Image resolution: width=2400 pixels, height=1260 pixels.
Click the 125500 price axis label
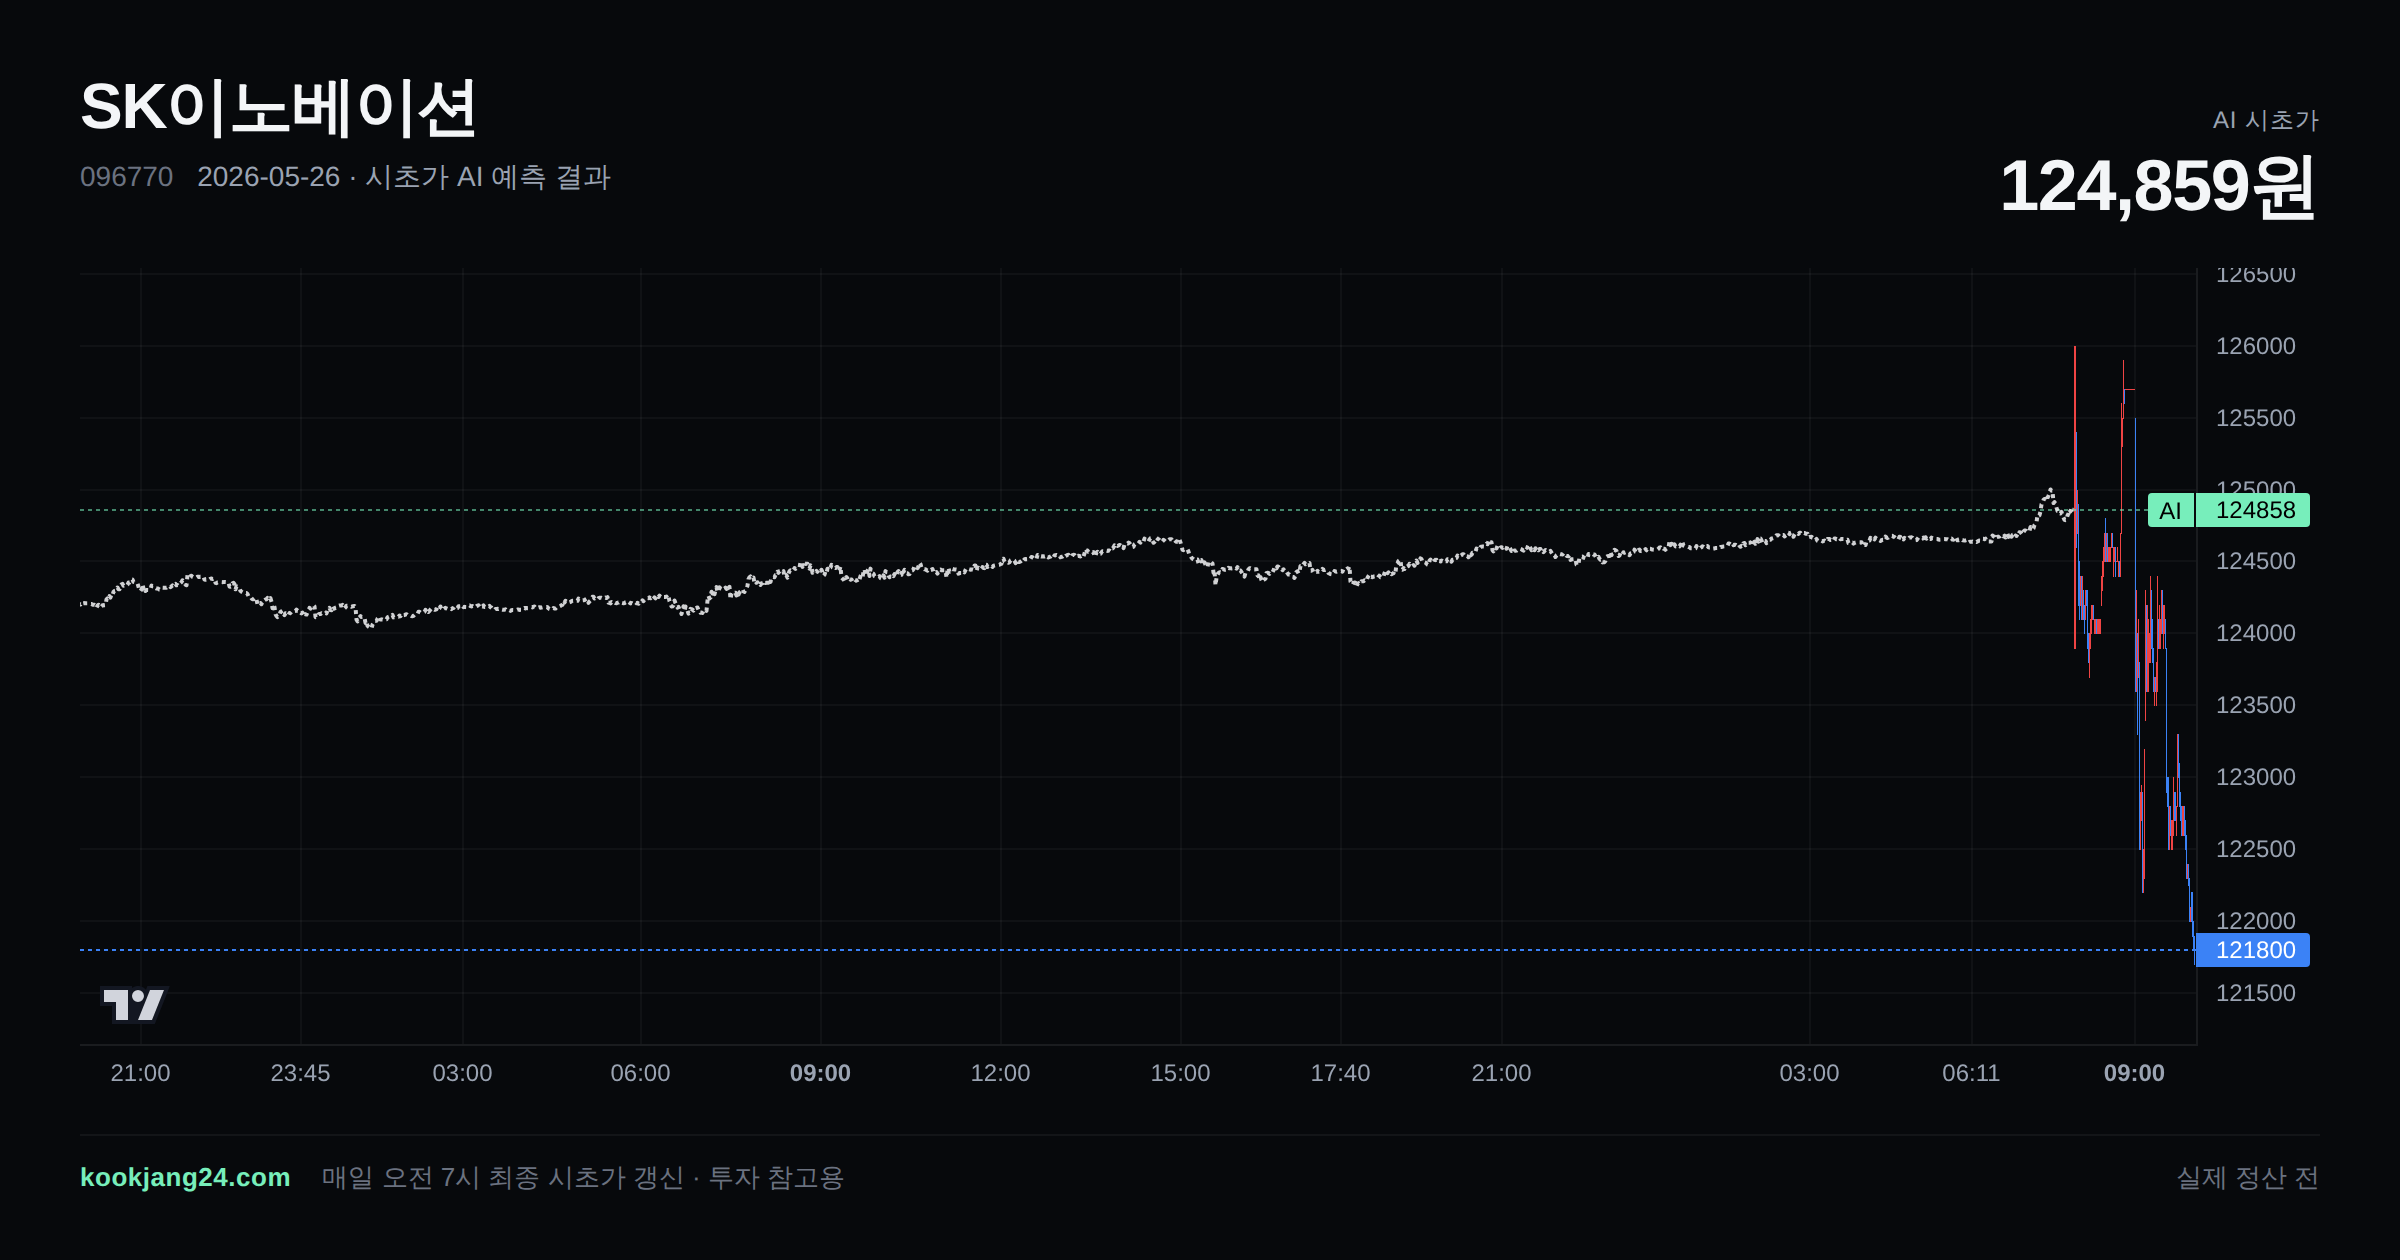tap(2255, 418)
